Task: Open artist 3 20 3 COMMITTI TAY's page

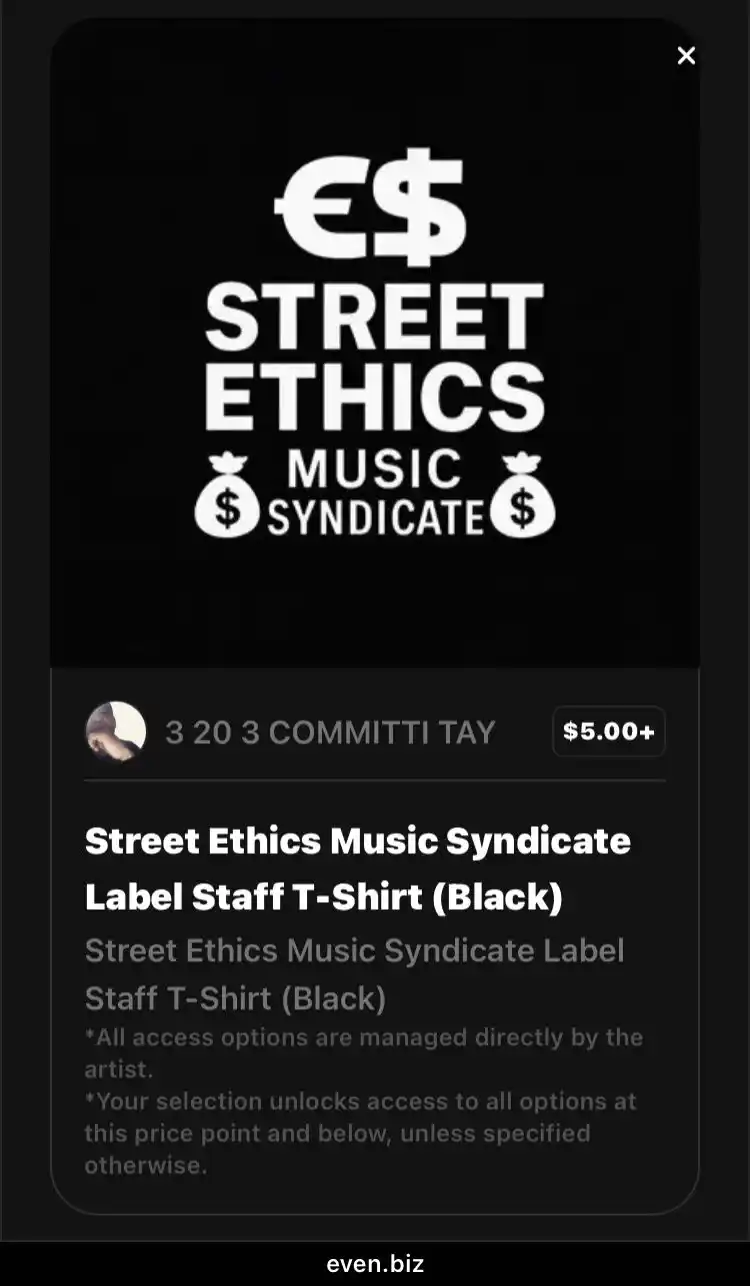Action: click(x=330, y=732)
